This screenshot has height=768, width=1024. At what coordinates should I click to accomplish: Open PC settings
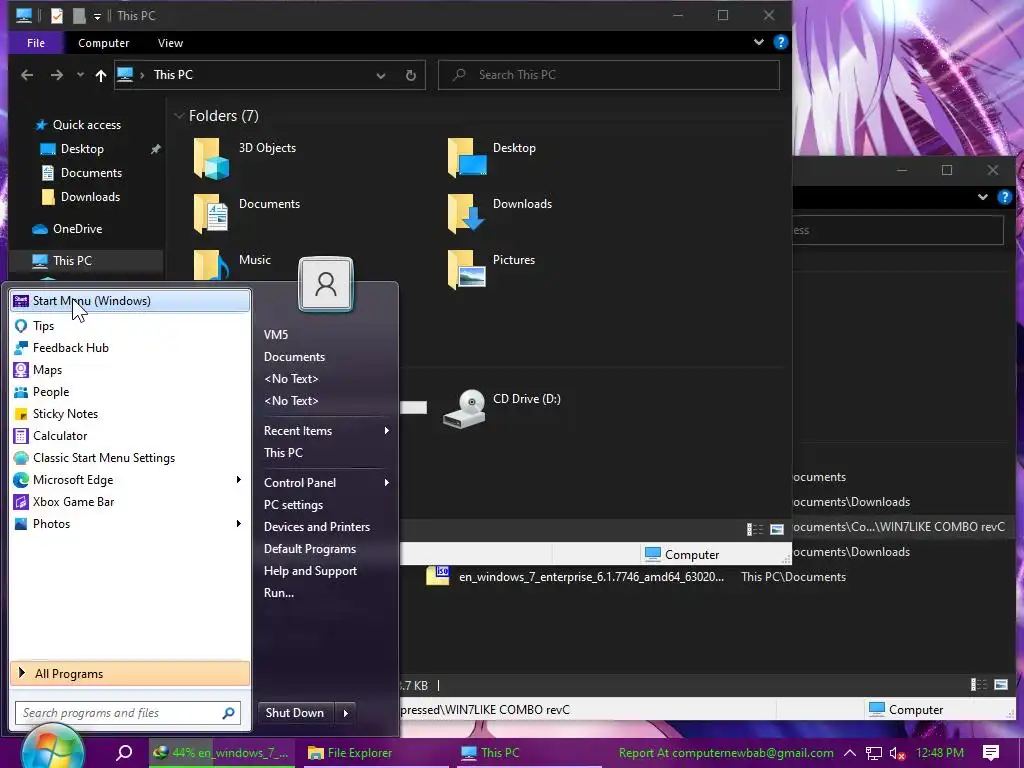pyautogui.click(x=293, y=505)
